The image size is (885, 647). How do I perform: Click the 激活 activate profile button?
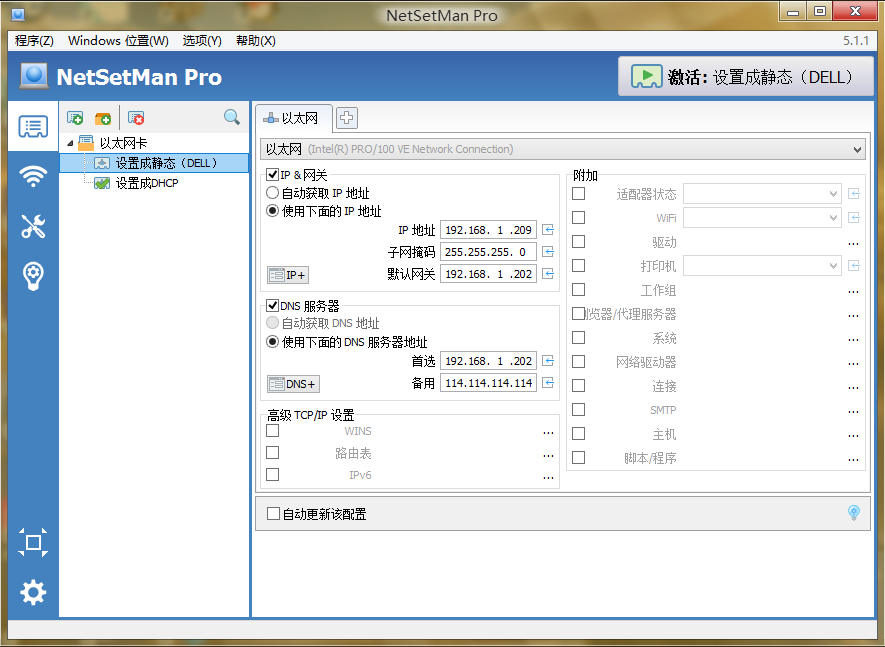click(746, 77)
